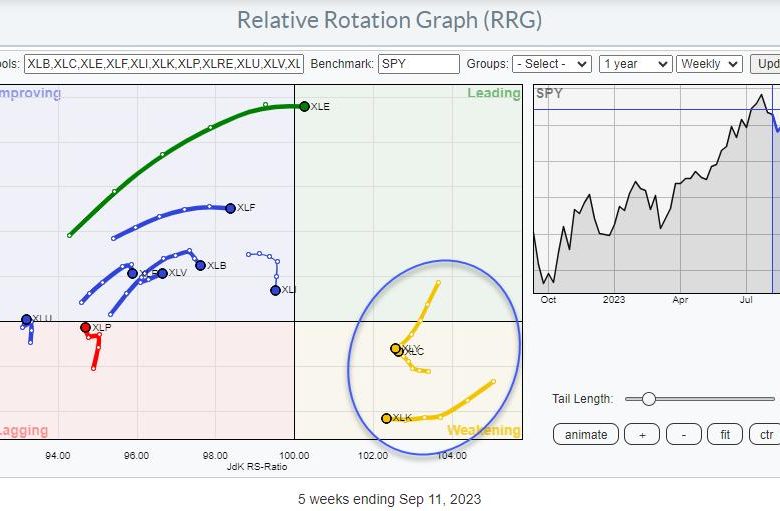Screen dimensions: 780x511
Task: Click the yellow XLY data point marker
Action: [x=395, y=349]
